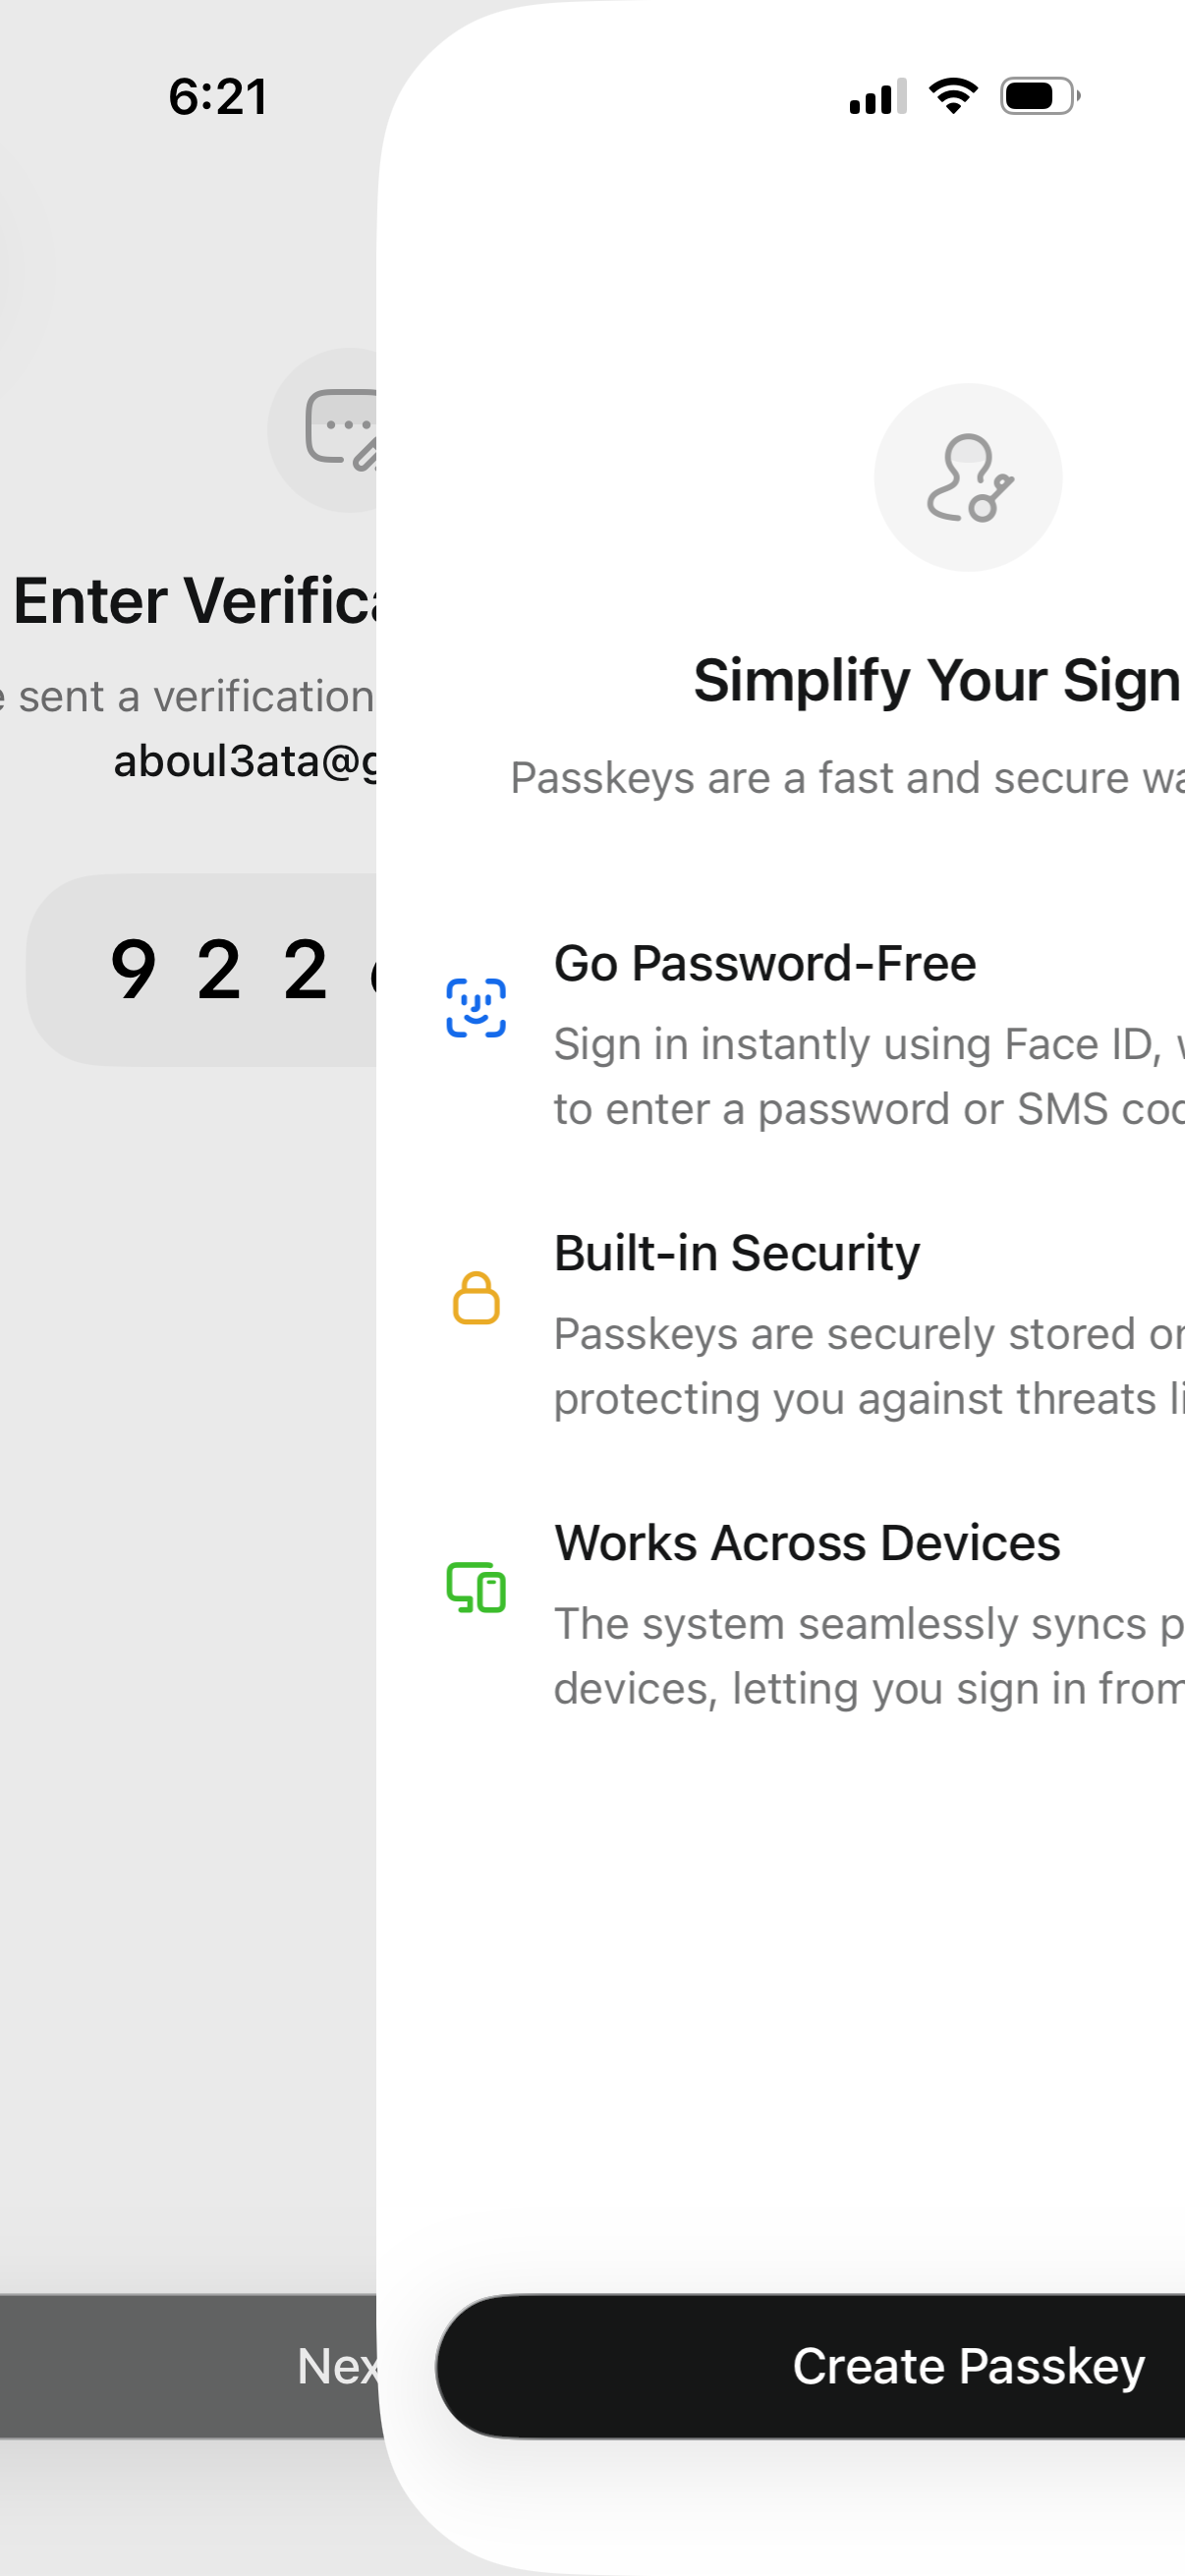Select the Works Across Devices heading
This screenshot has width=1185, height=2576.
pyautogui.click(x=807, y=1543)
